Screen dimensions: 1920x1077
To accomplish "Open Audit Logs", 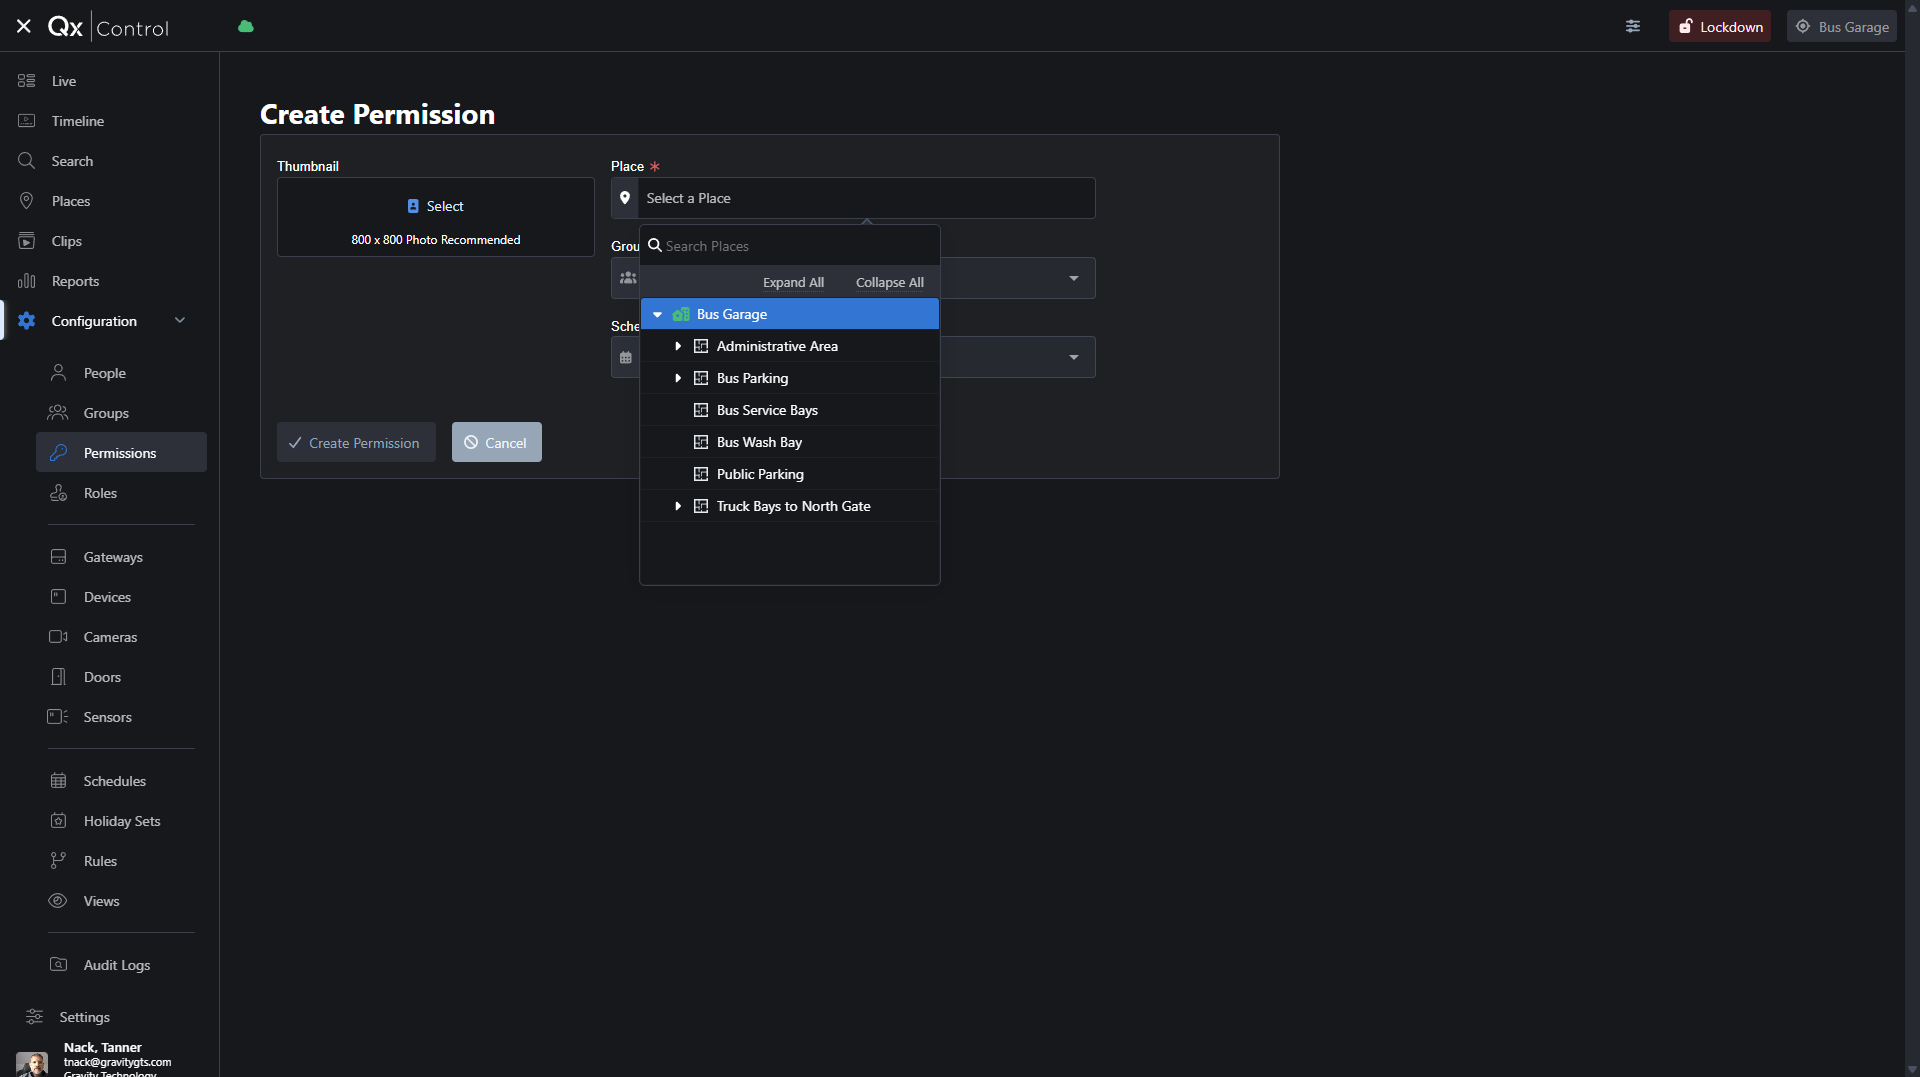I will coord(116,965).
